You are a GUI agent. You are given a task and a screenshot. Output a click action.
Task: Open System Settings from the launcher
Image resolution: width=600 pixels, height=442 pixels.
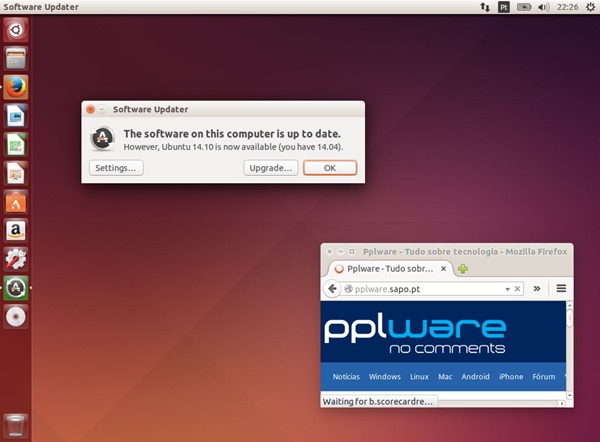click(x=16, y=259)
